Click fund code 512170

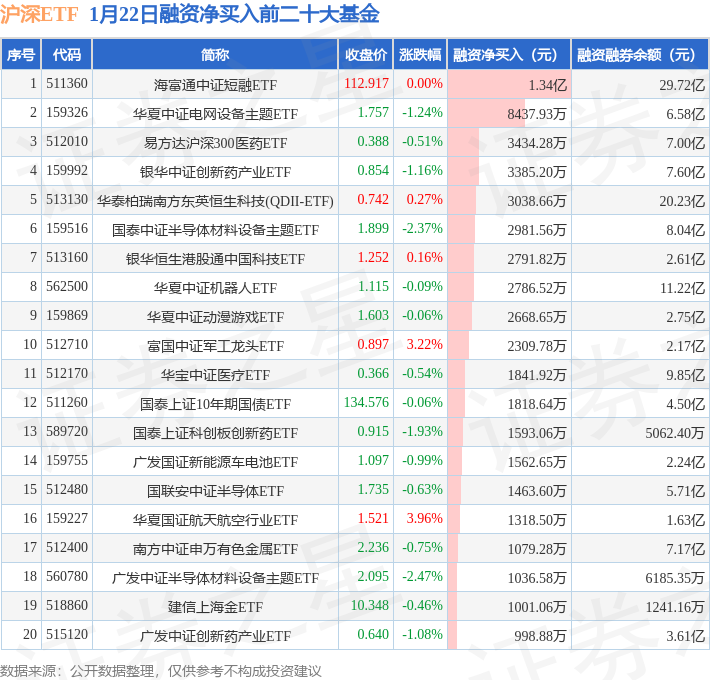click(67, 374)
